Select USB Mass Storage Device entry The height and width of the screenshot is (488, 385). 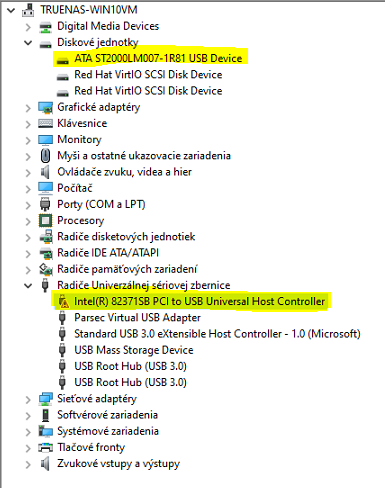pyautogui.click(x=134, y=350)
